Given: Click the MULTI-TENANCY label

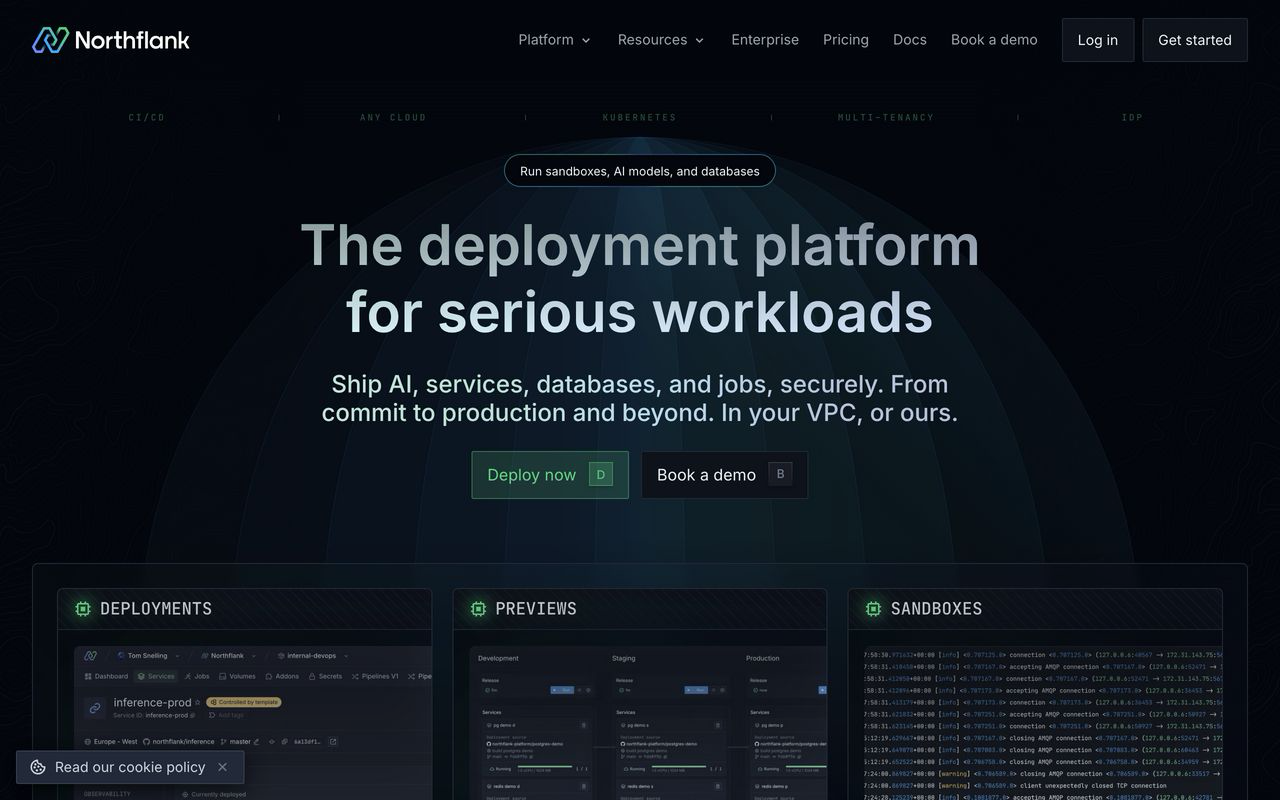Looking at the screenshot, I should pyautogui.click(x=886, y=118).
